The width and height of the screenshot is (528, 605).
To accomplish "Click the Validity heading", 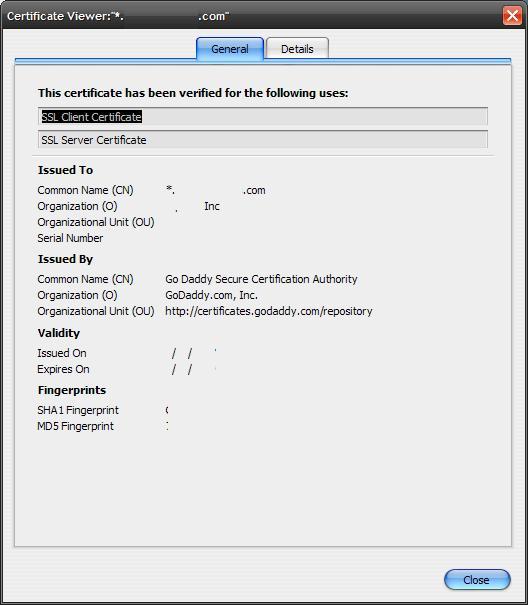I will [59, 333].
